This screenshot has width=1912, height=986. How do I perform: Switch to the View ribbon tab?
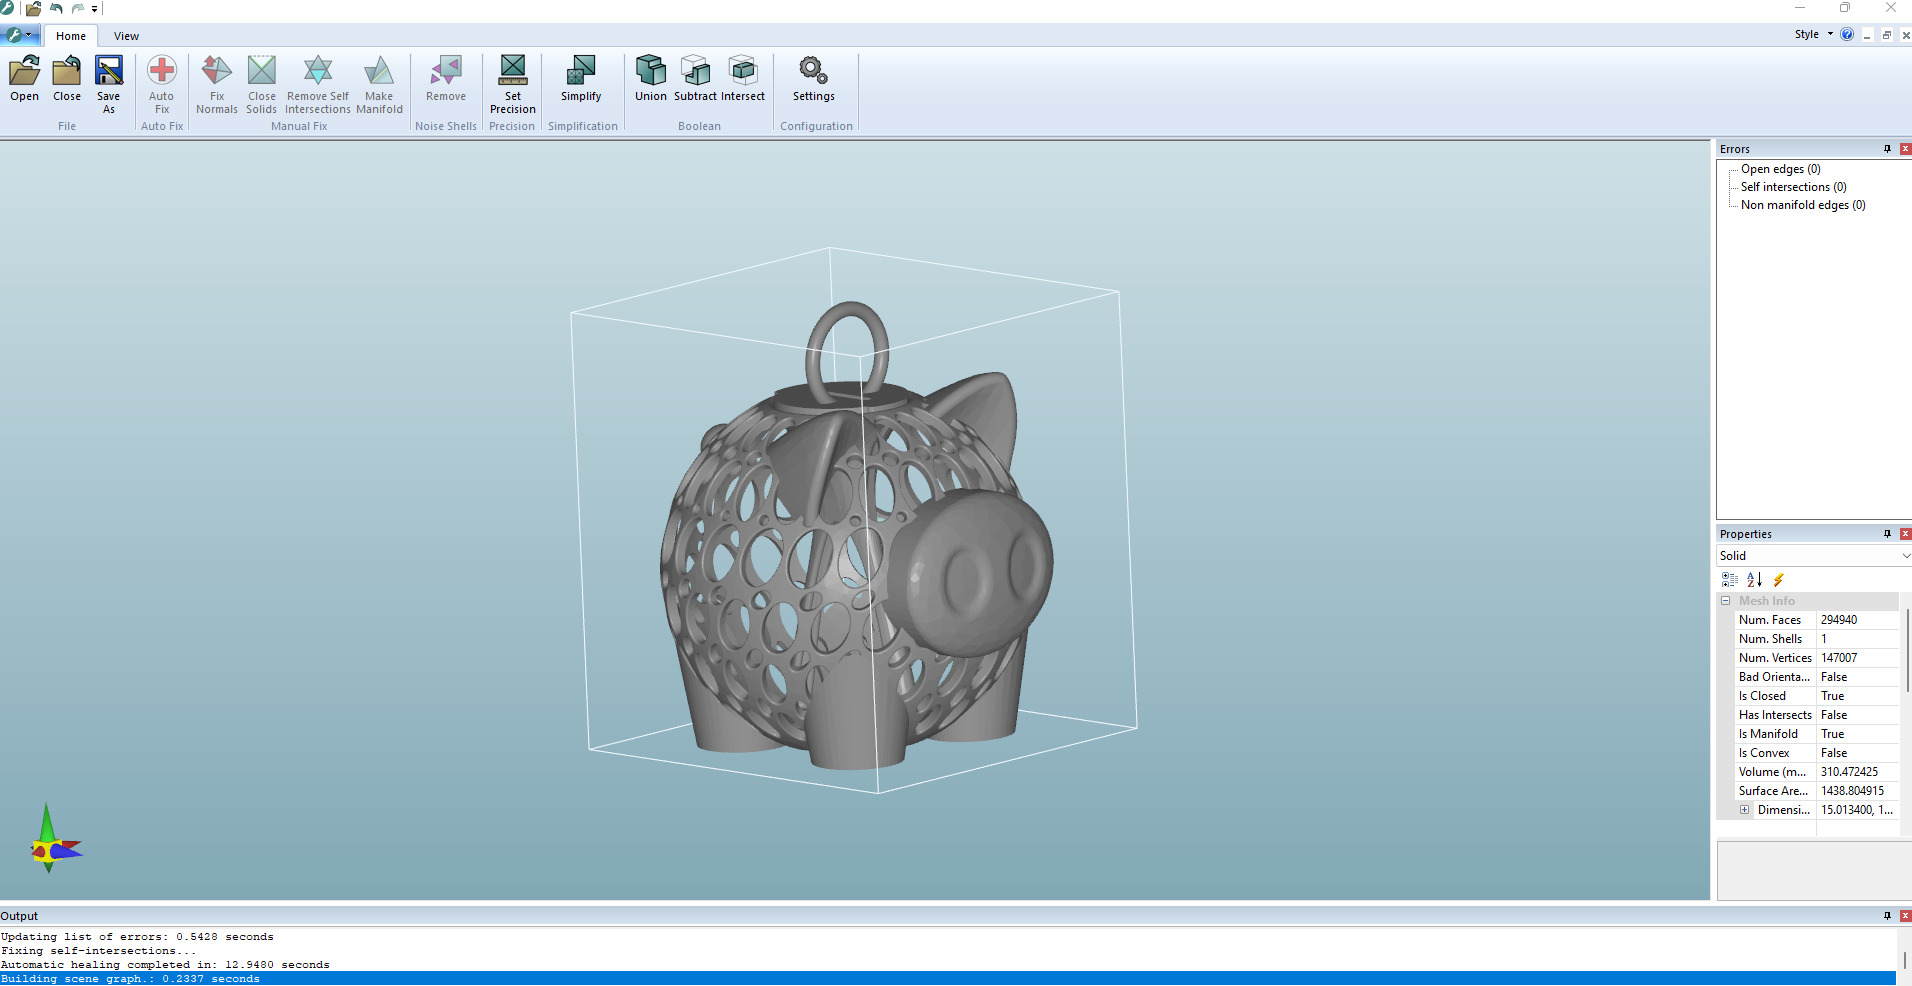point(126,36)
